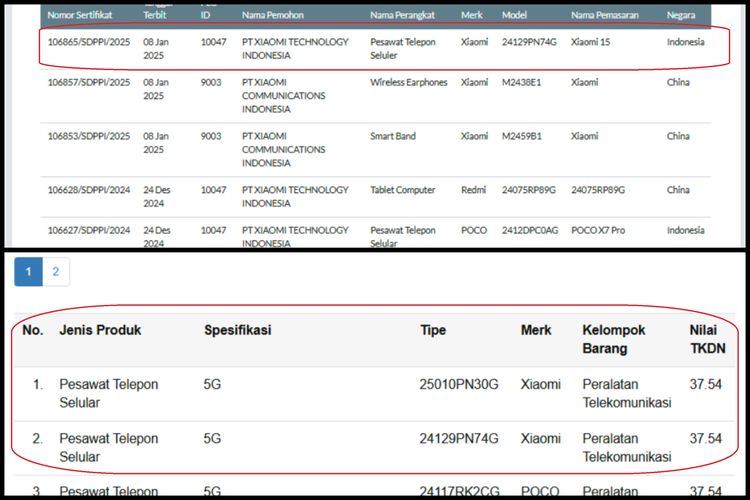
Task: Click the Nama Pemasaran column header
Action: [x=605, y=15]
